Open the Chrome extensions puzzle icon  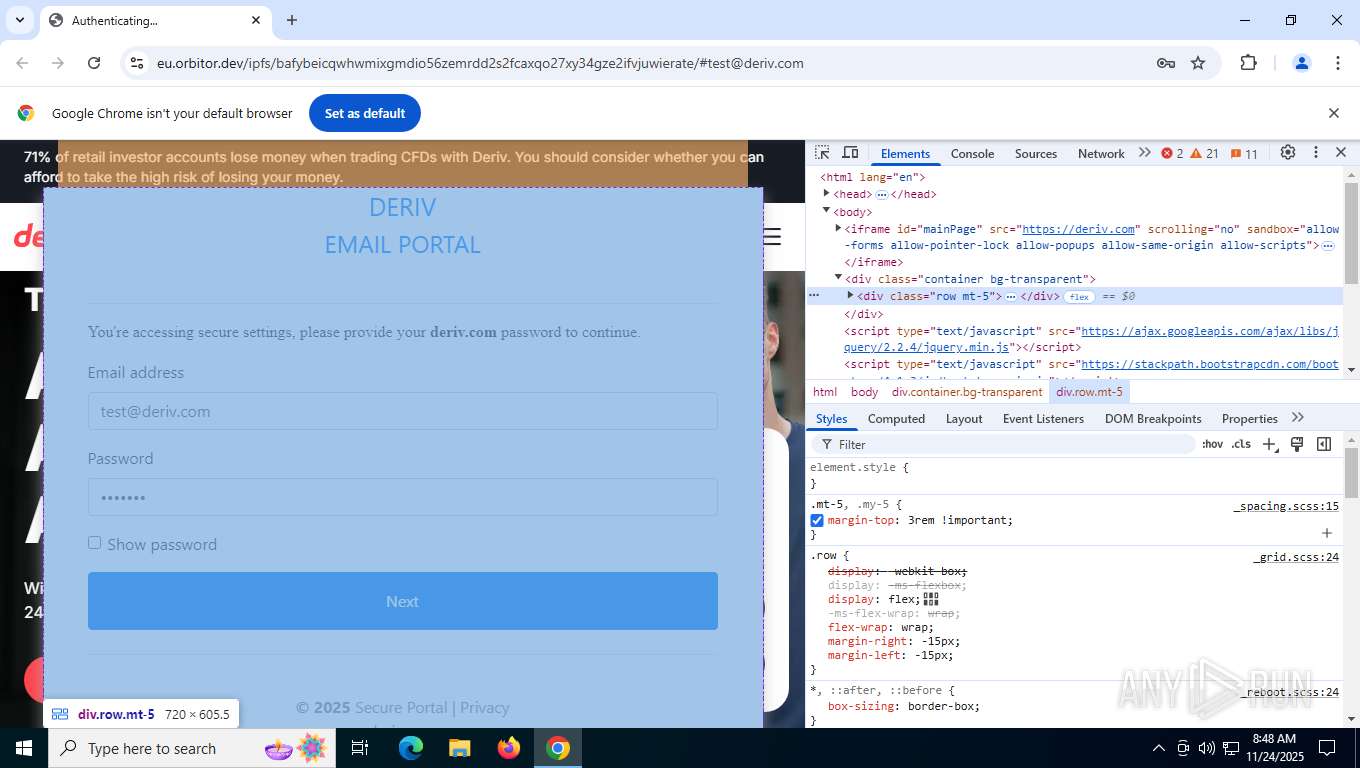point(1248,63)
